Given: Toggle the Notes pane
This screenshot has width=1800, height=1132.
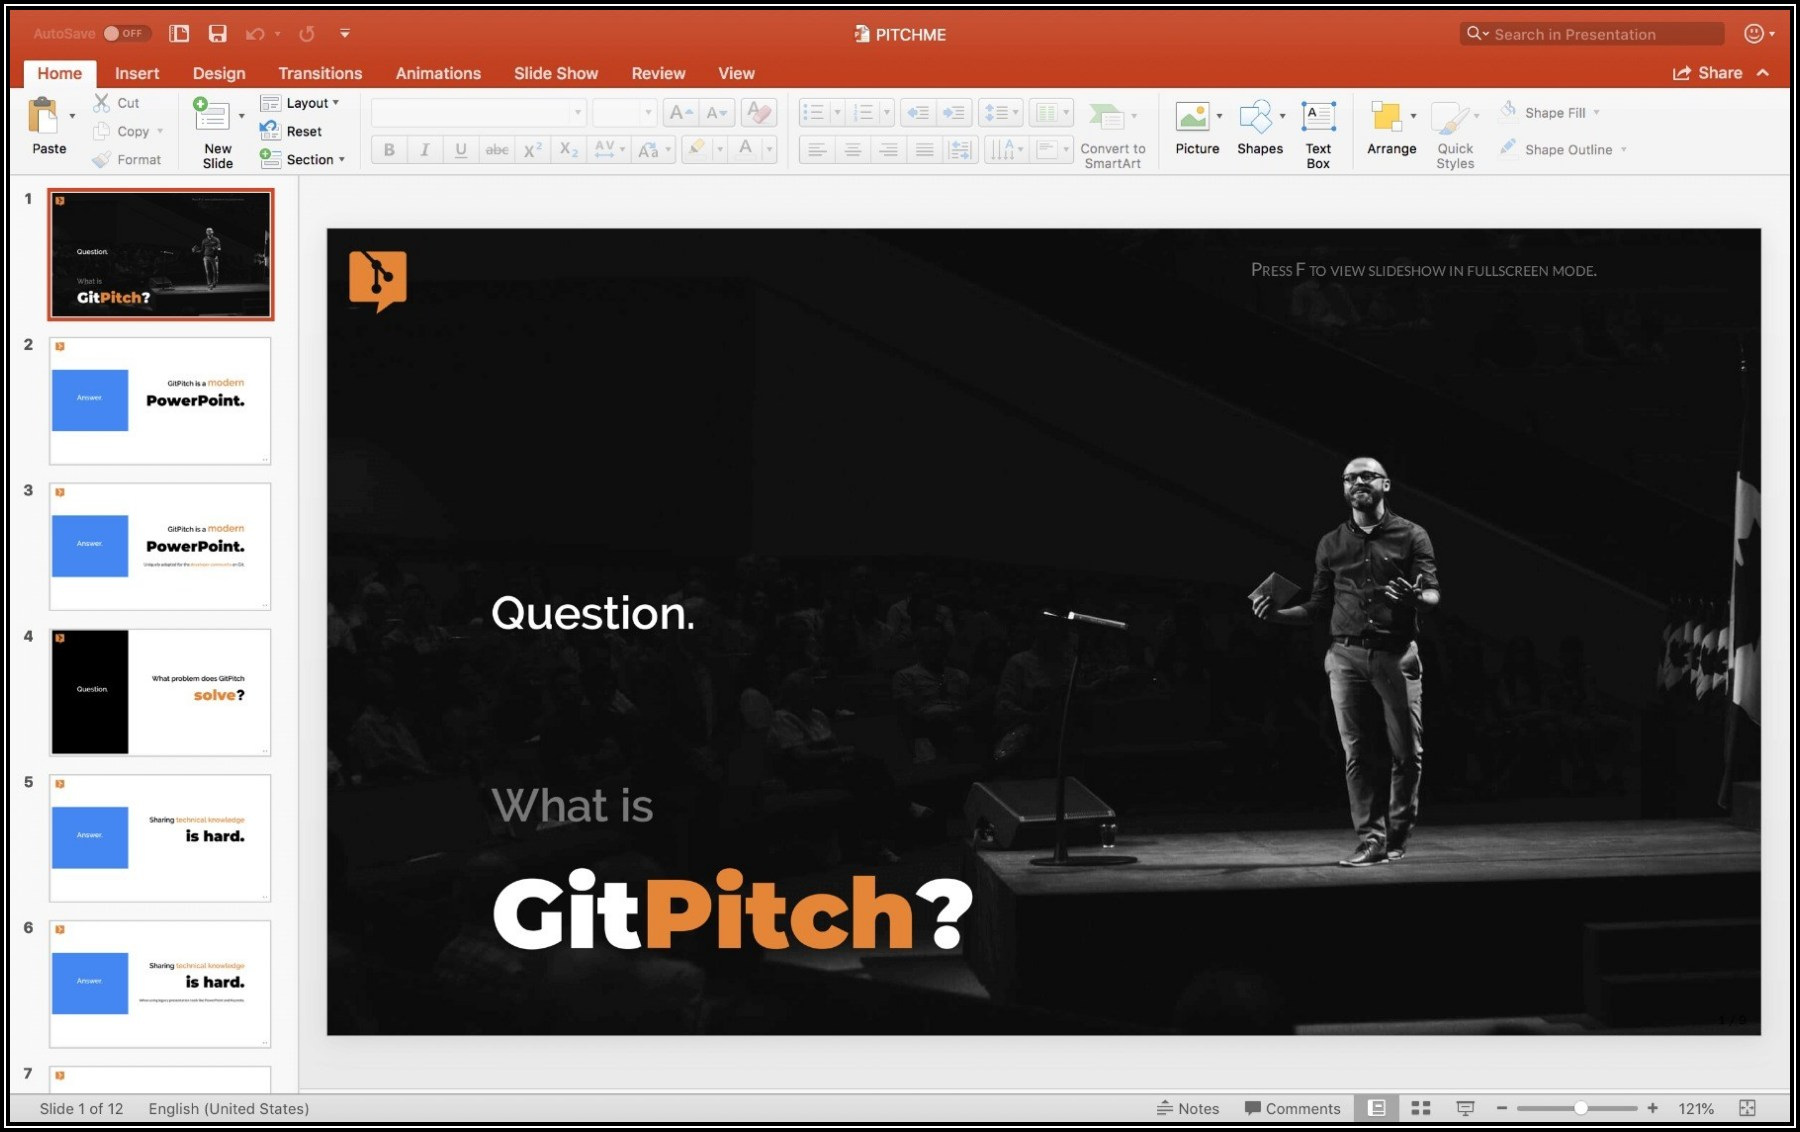Looking at the screenshot, I should (1188, 1108).
